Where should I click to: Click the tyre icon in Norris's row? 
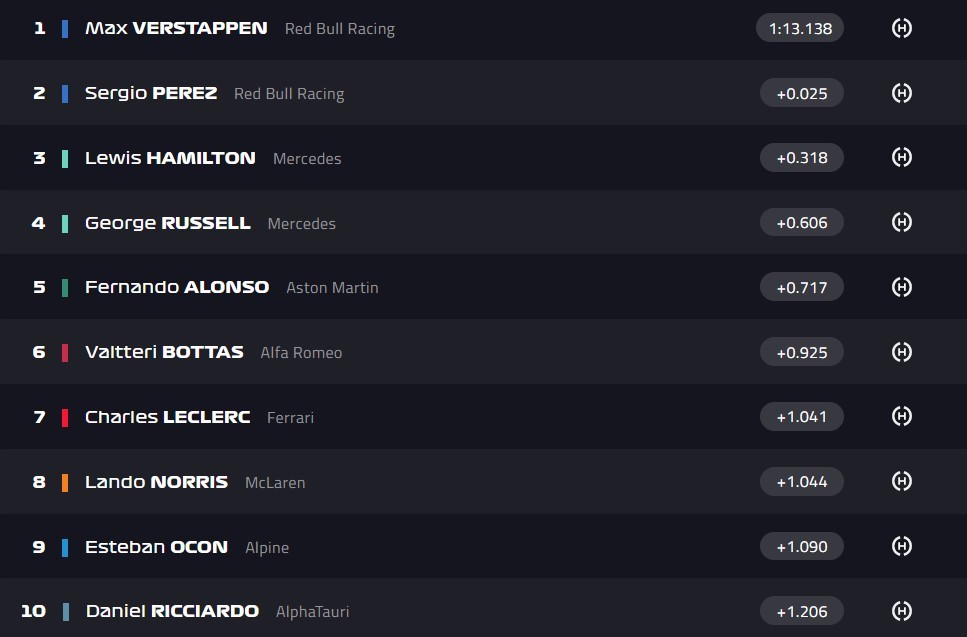click(901, 481)
